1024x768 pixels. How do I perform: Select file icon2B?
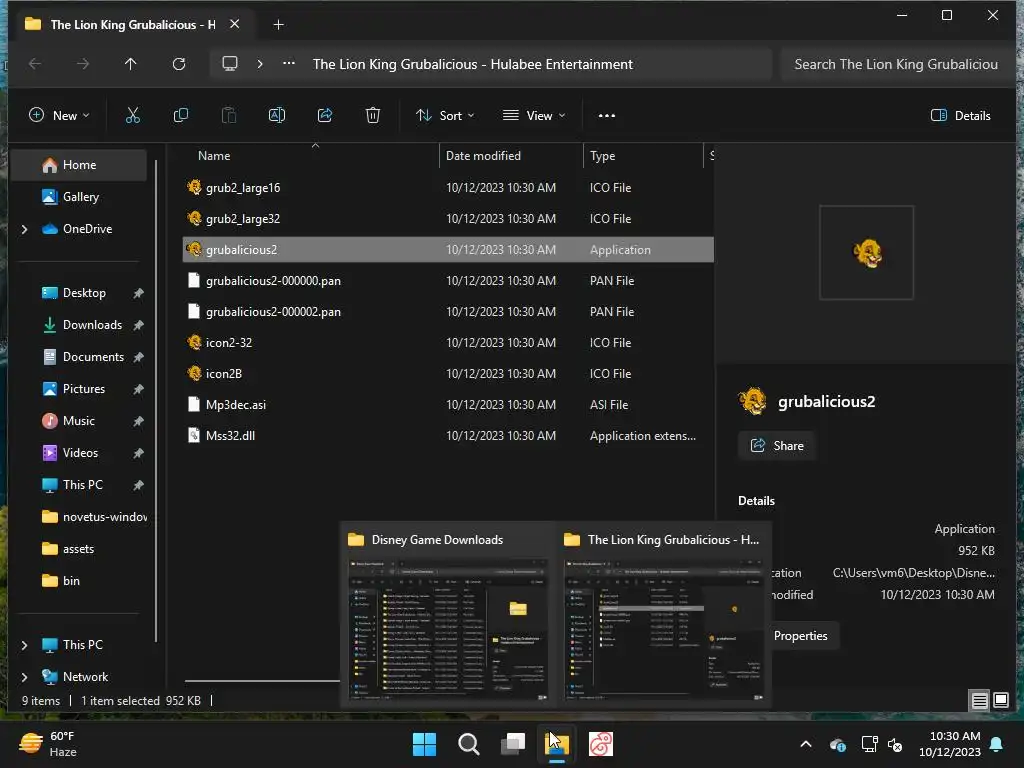click(448, 374)
